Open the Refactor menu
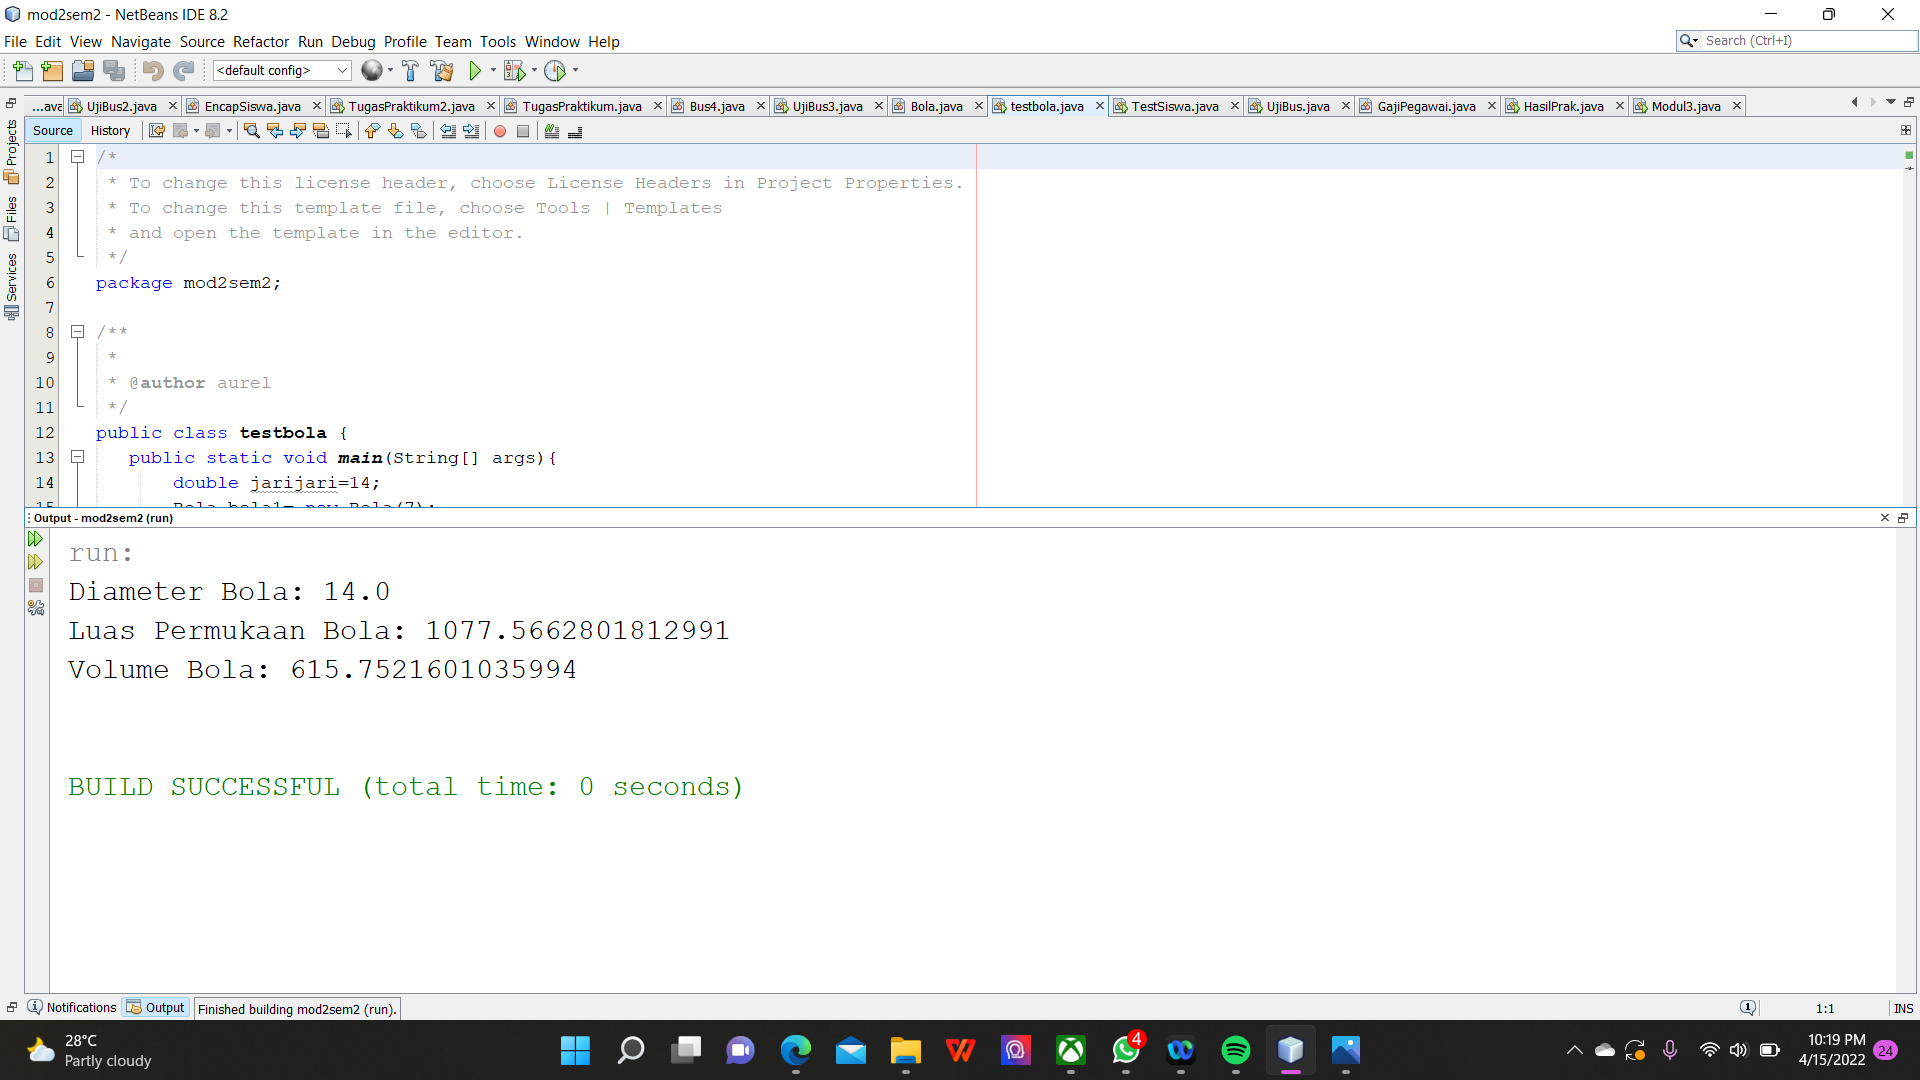The image size is (1920, 1080). [260, 42]
